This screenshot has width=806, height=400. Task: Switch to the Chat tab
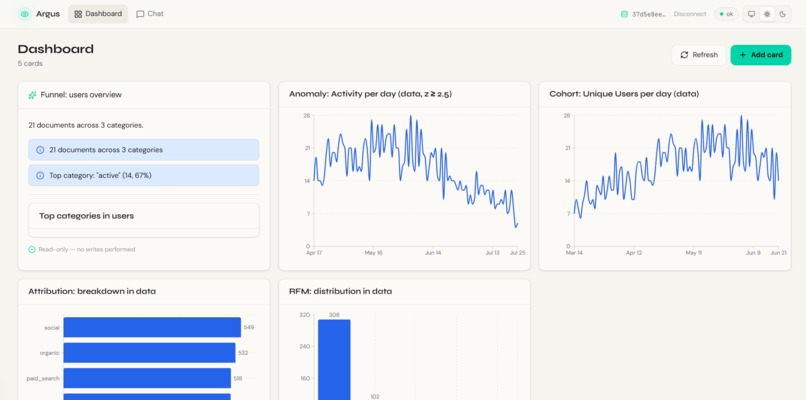[x=150, y=14]
